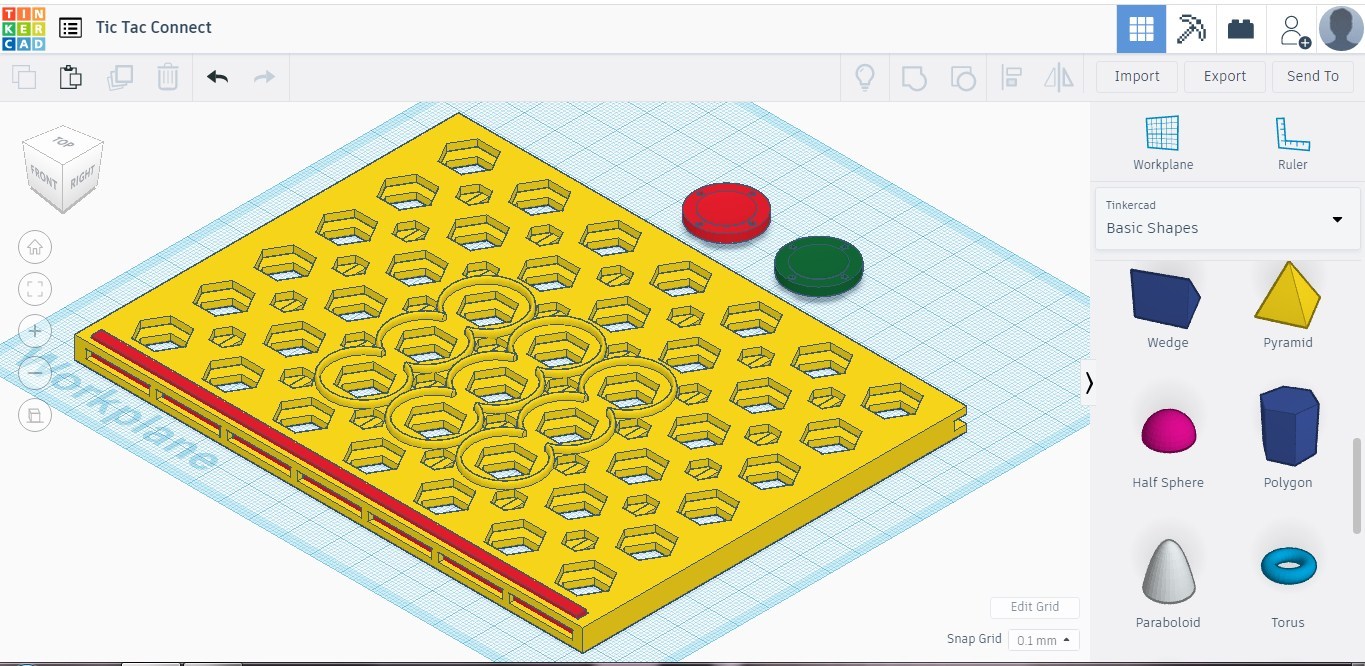Click the project title Tic Tac Connect
This screenshot has width=1365, height=666.
(x=154, y=28)
